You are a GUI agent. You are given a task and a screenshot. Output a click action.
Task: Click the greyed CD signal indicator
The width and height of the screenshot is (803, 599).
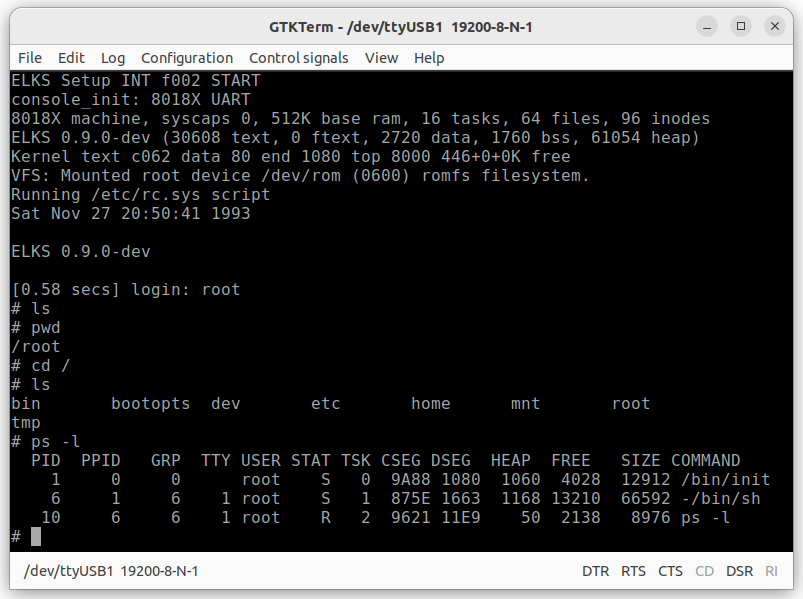(704, 571)
